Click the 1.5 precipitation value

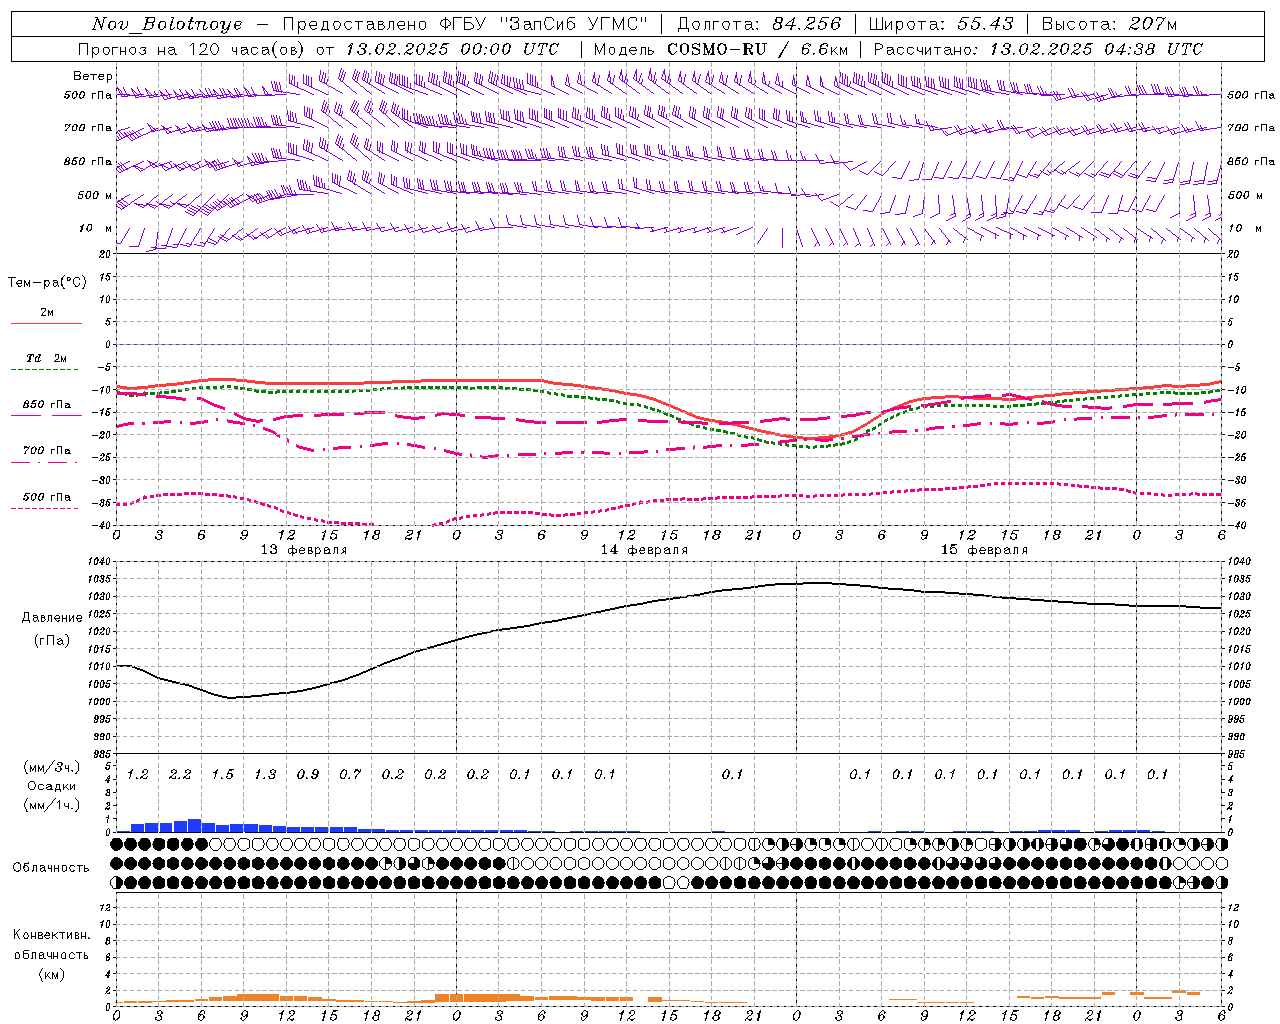tap(222, 774)
